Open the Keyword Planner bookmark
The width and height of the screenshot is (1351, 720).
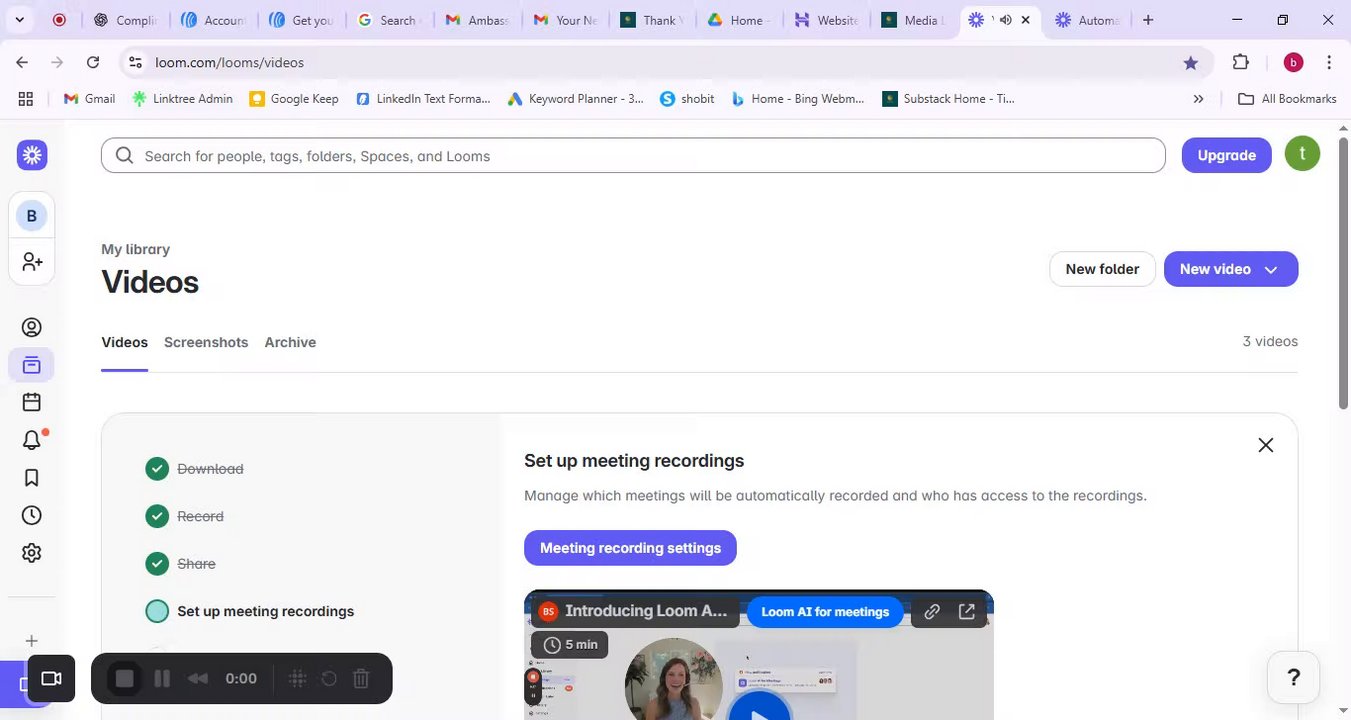576,99
